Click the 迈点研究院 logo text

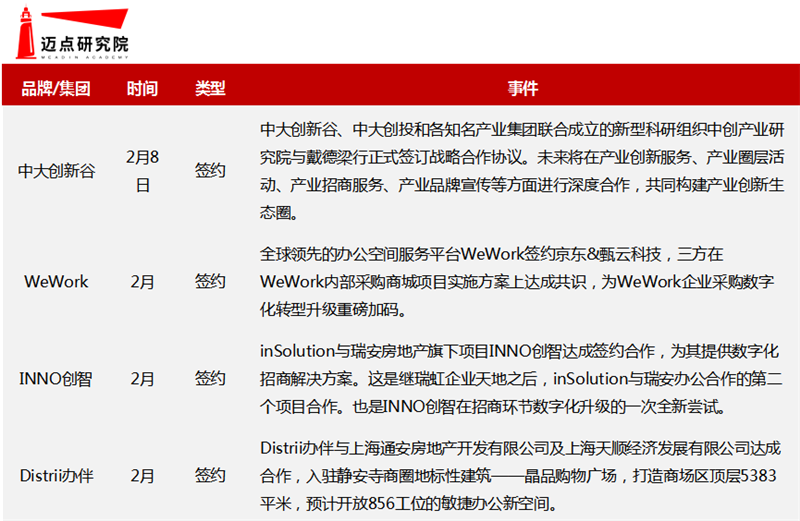[85, 44]
